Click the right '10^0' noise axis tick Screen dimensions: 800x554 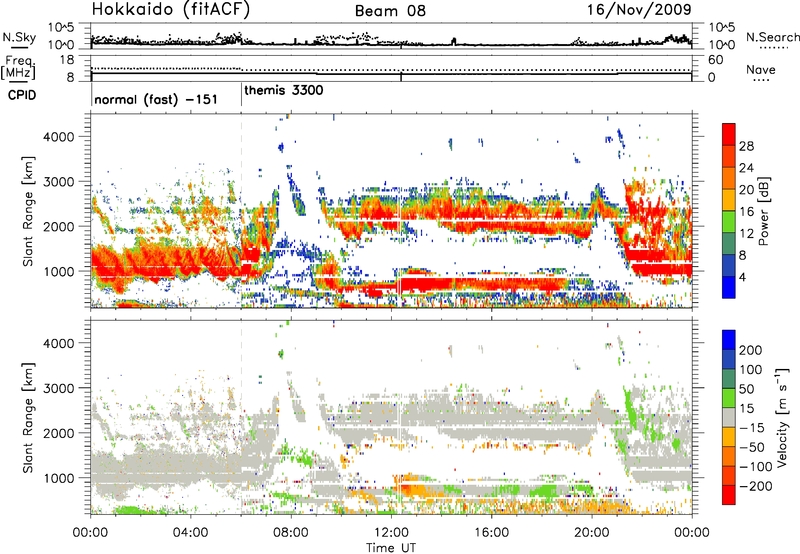point(721,45)
